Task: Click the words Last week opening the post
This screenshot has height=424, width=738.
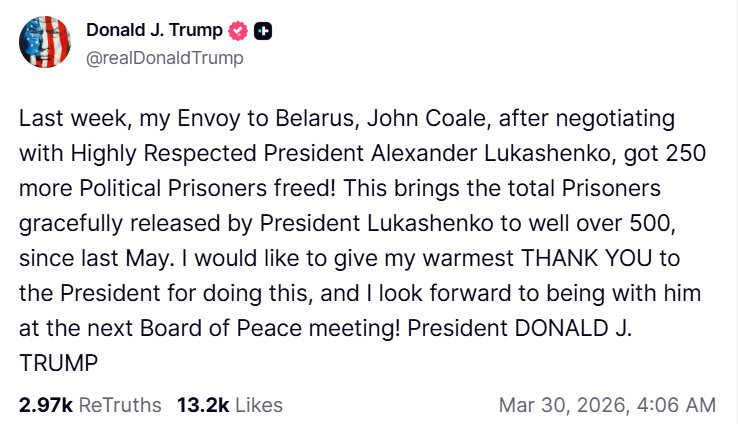Action: (64, 119)
